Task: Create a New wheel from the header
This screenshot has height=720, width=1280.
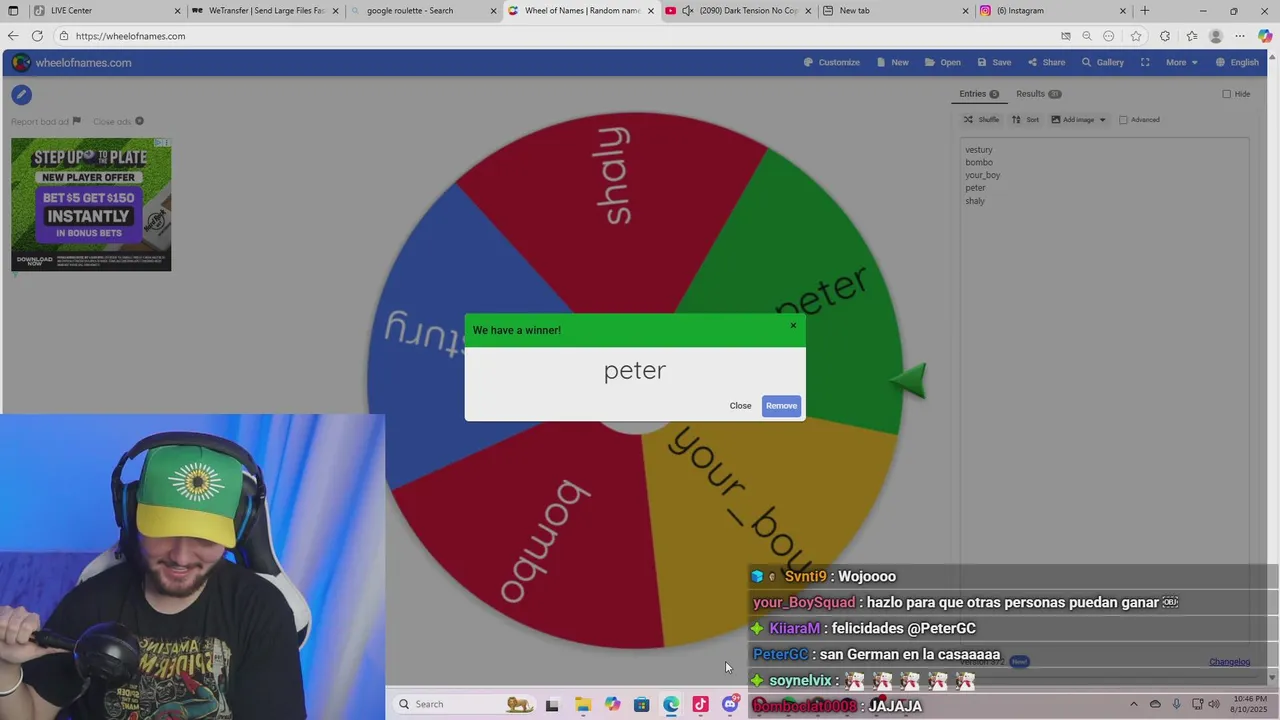Action: pos(892,62)
